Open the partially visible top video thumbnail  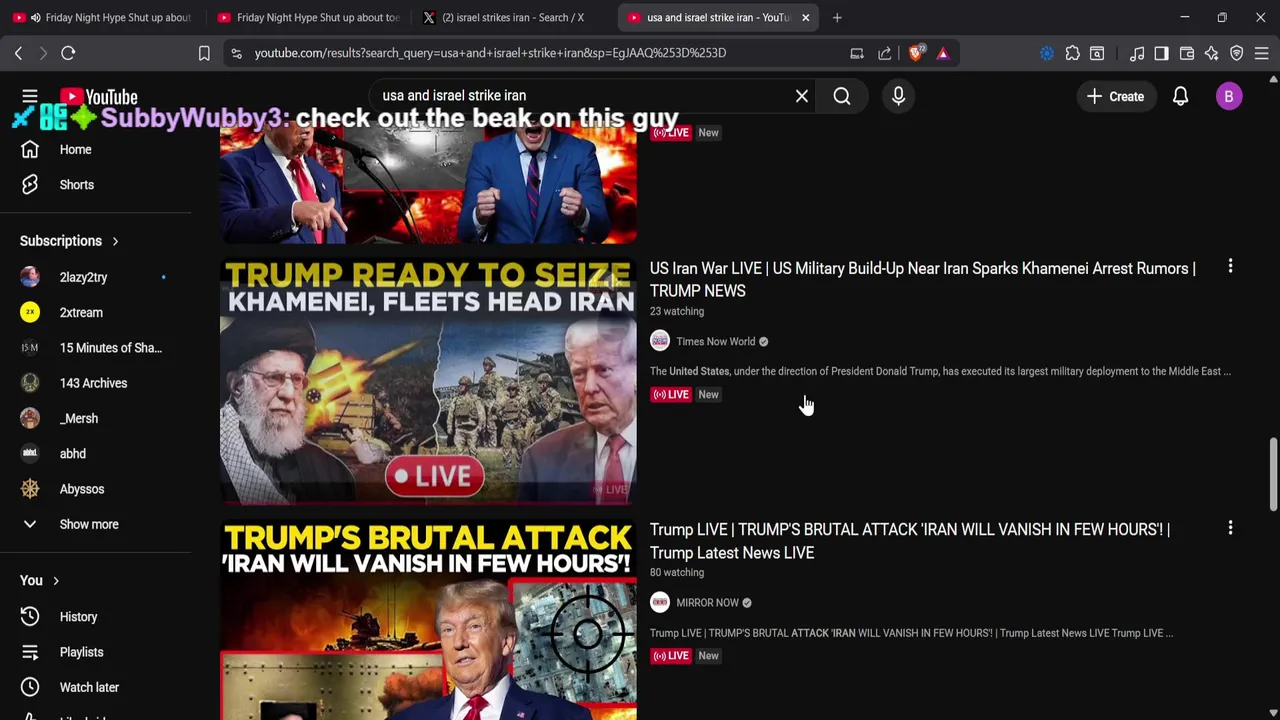coord(428,183)
